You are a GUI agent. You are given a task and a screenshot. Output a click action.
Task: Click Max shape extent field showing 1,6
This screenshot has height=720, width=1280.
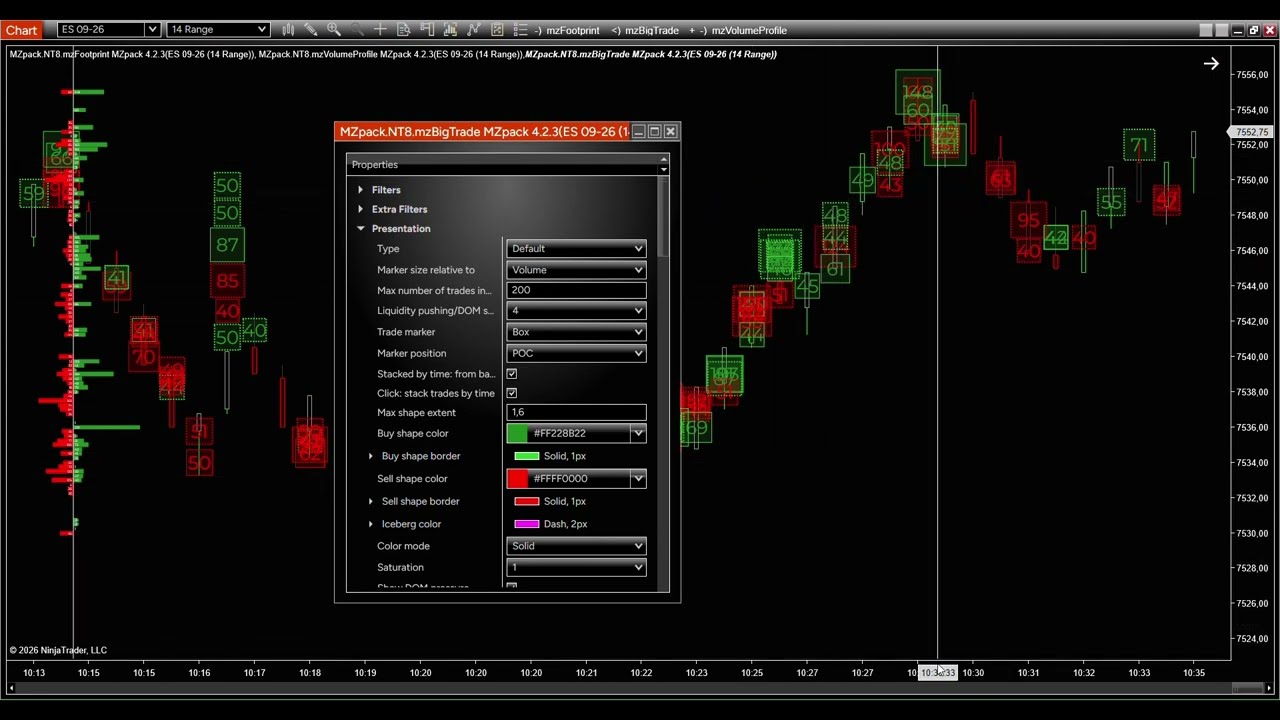[x=577, y=412]
